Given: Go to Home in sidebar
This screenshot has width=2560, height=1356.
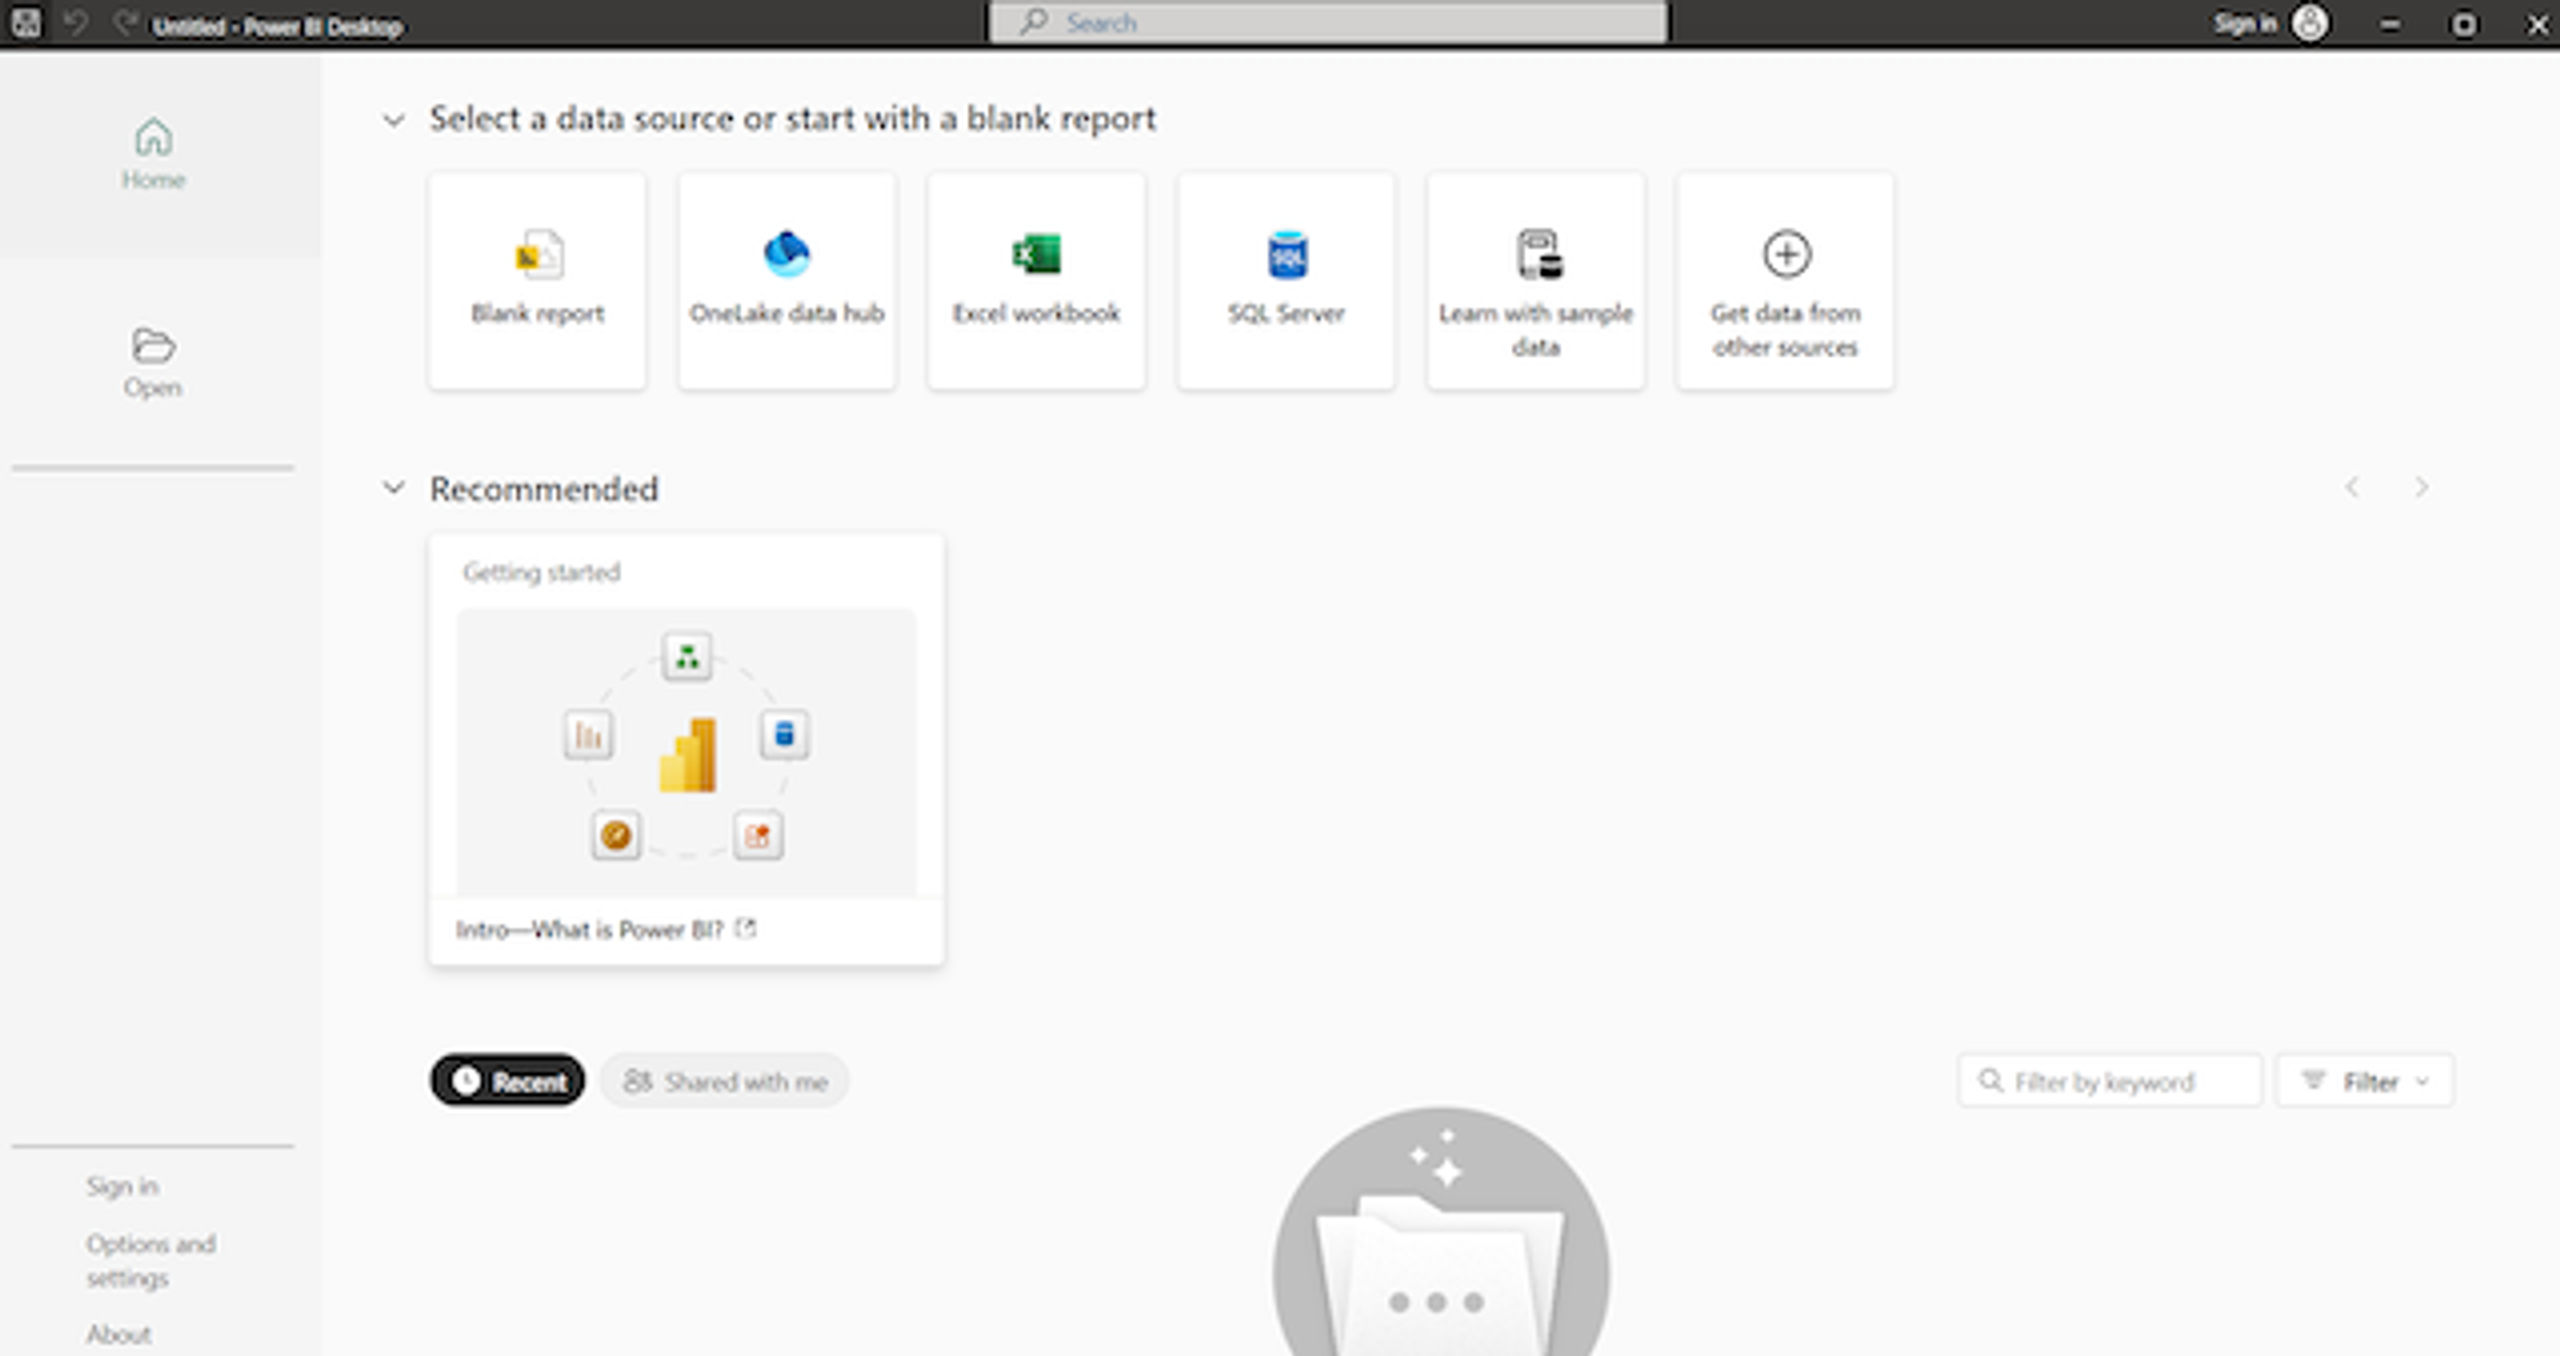Looking at the screenshot, I should coord(153,155).
